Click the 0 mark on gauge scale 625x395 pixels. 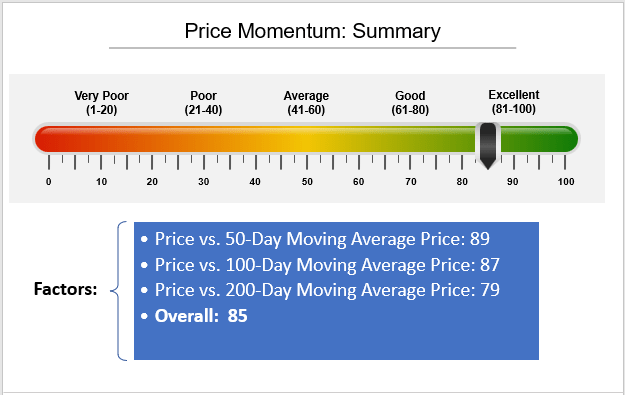pyautogui.click(x=49, y=182)
